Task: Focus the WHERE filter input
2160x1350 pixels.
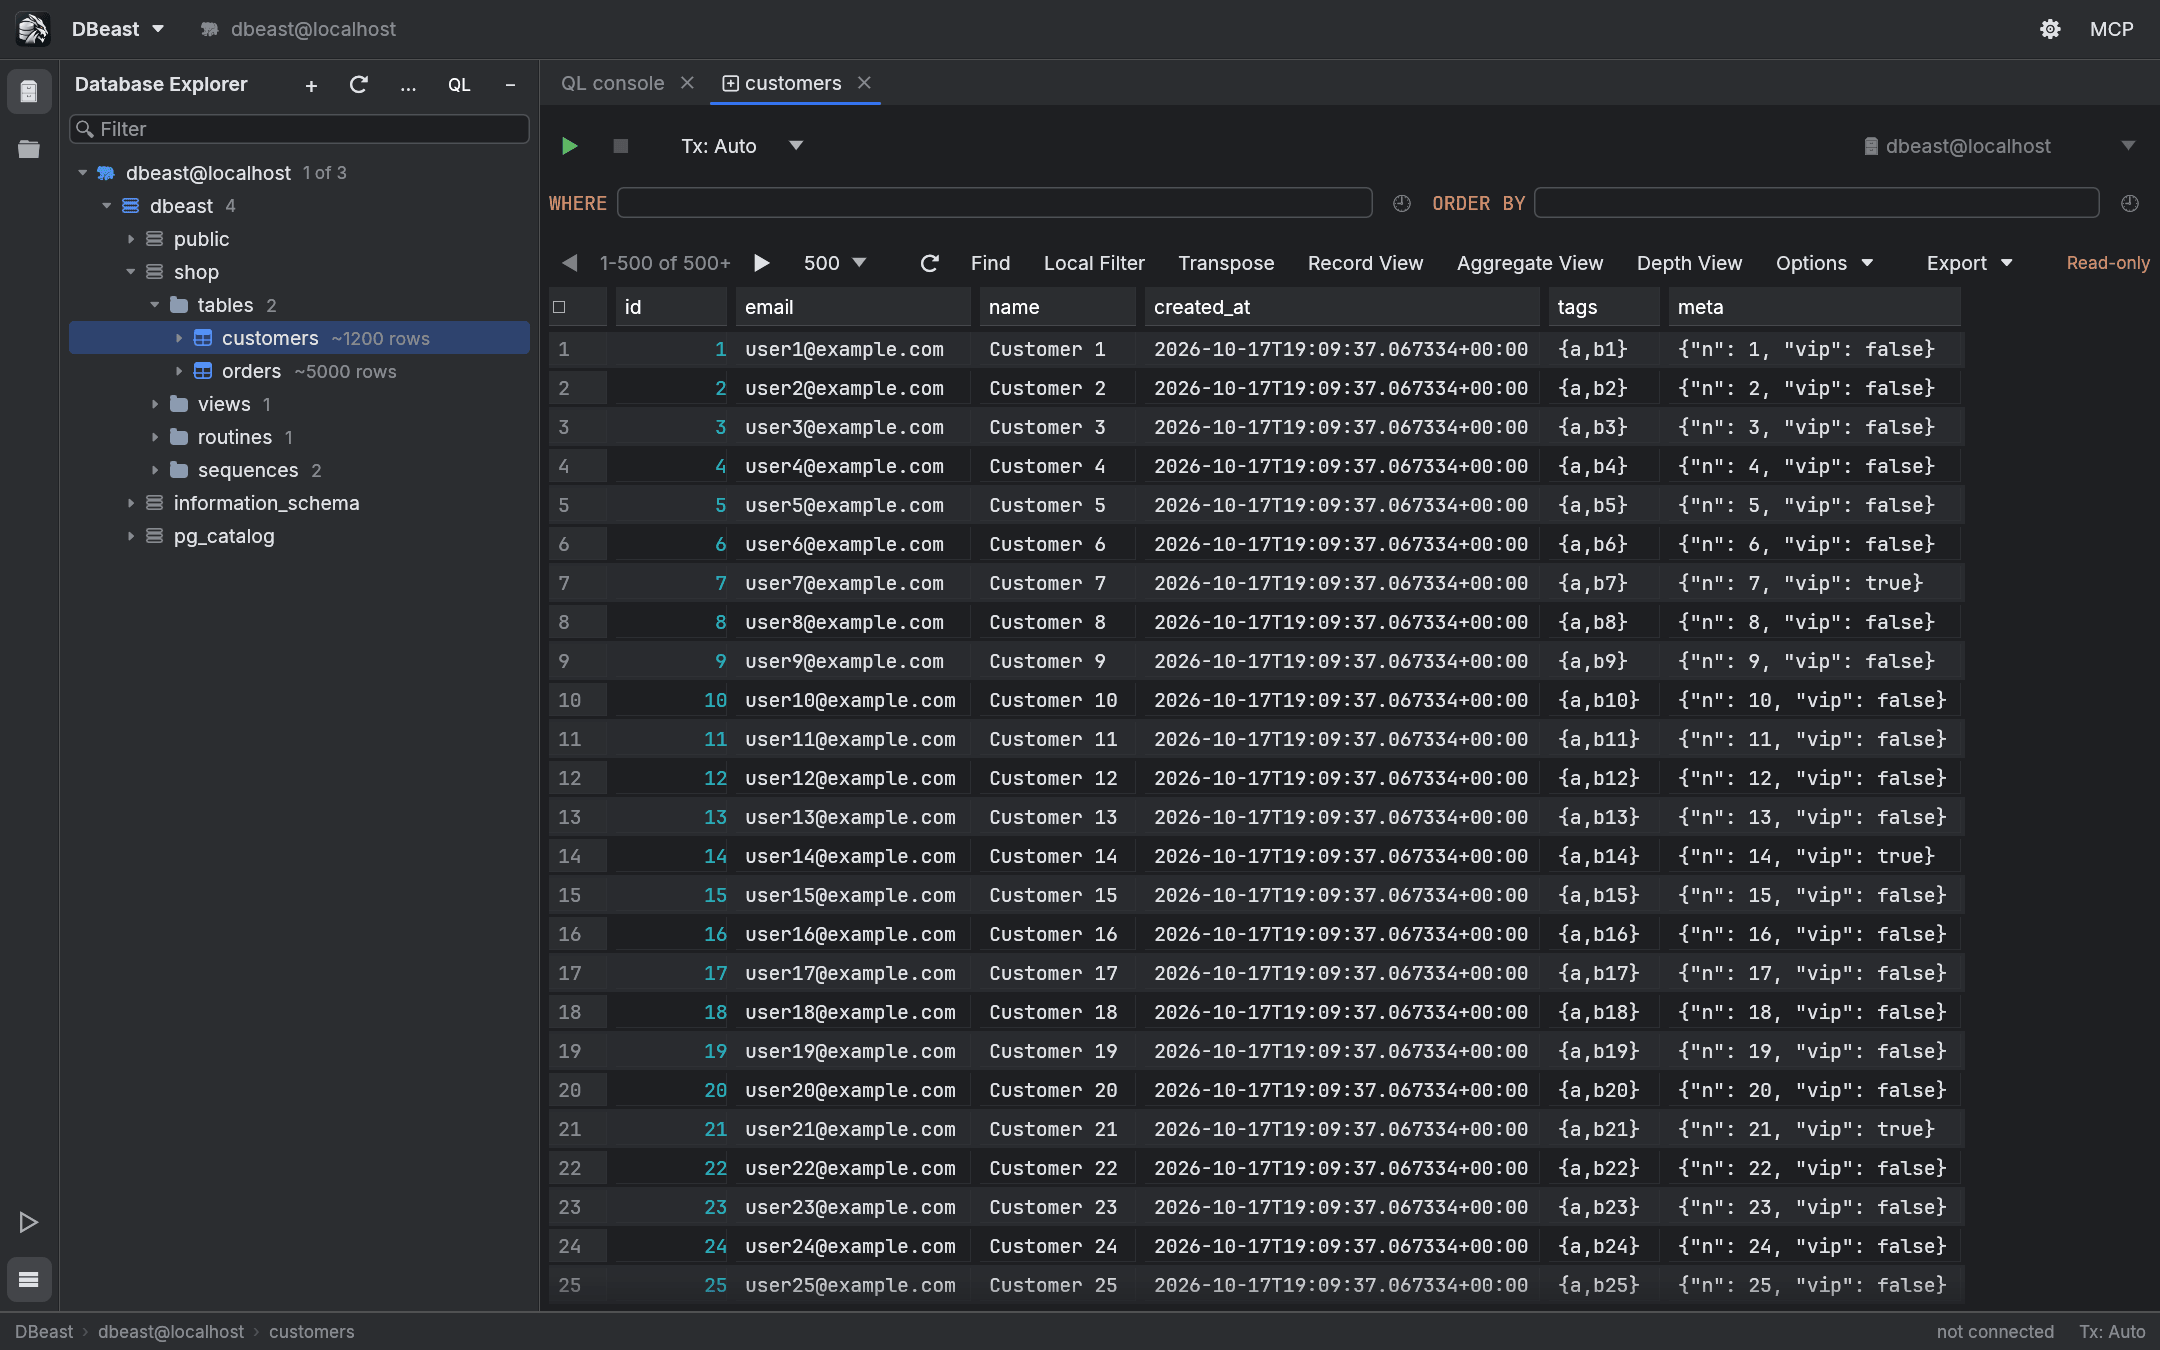Action: click(x=994, y=203)
